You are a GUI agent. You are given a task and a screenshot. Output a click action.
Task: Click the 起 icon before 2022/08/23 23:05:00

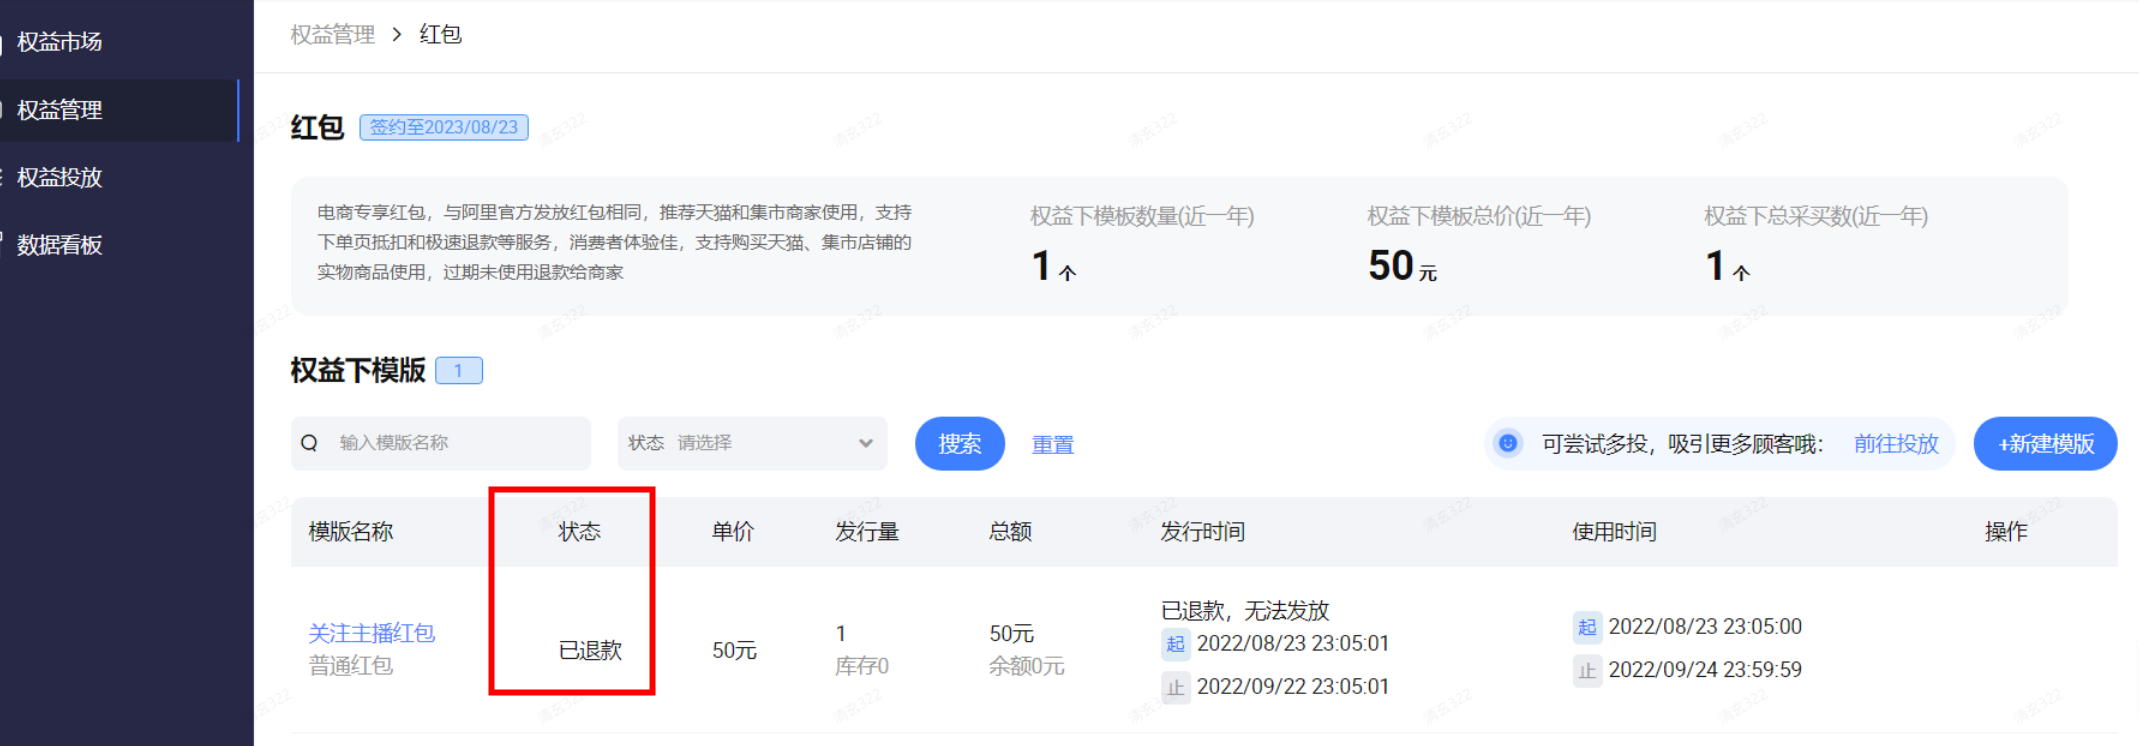[1587, 627]
